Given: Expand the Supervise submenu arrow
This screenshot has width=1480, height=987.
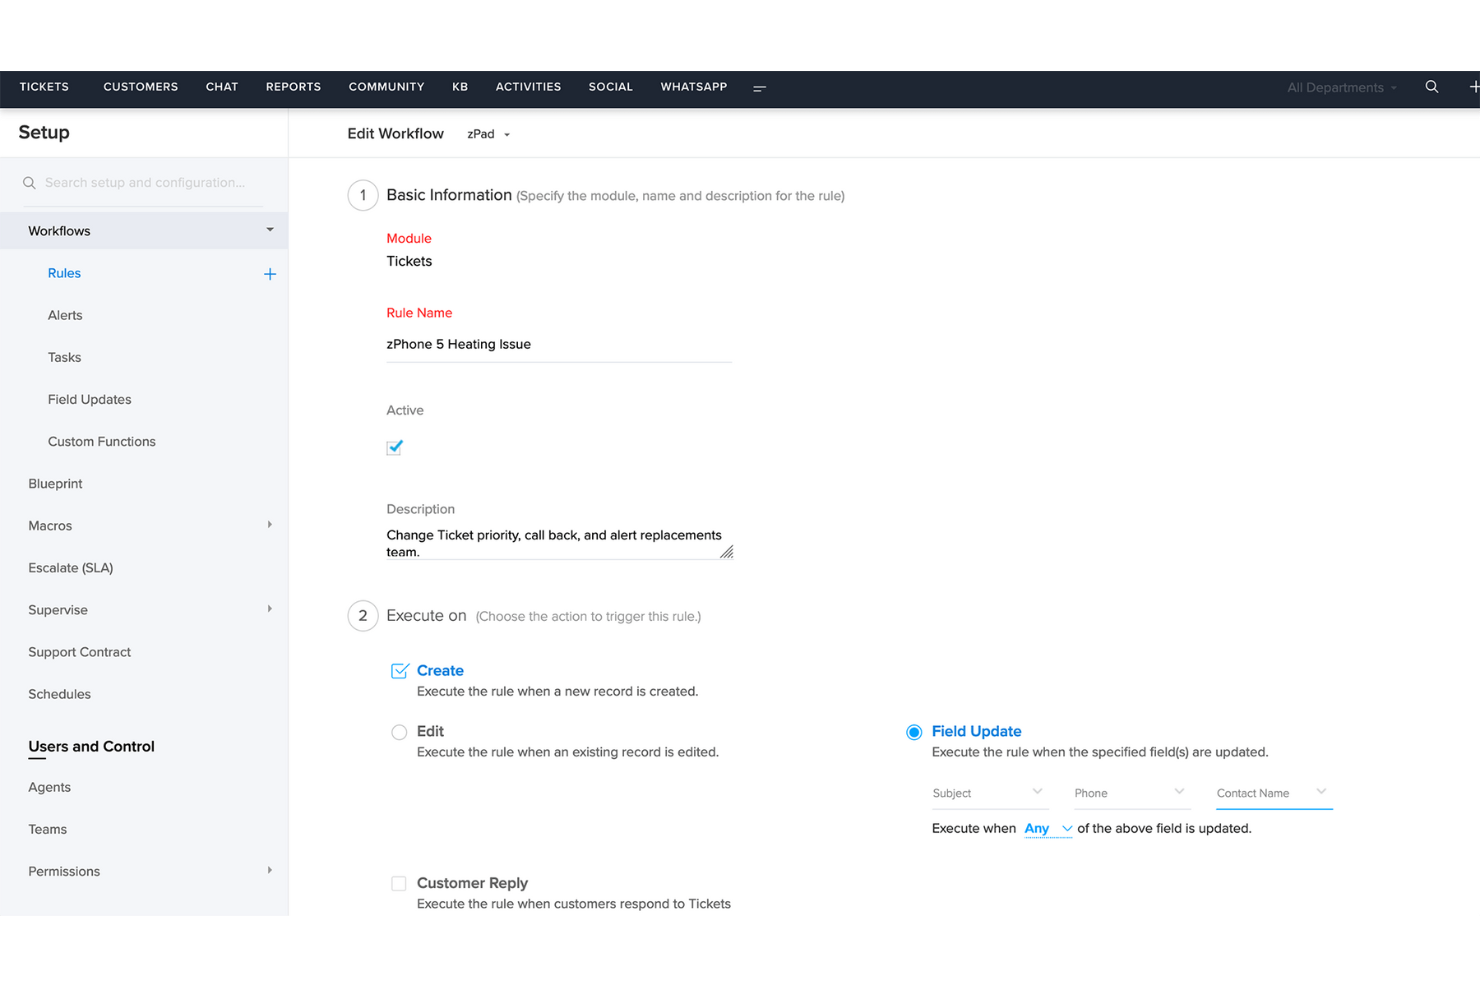Looking at the screenshot, I should pyautogui.click(x=269, y=609).
